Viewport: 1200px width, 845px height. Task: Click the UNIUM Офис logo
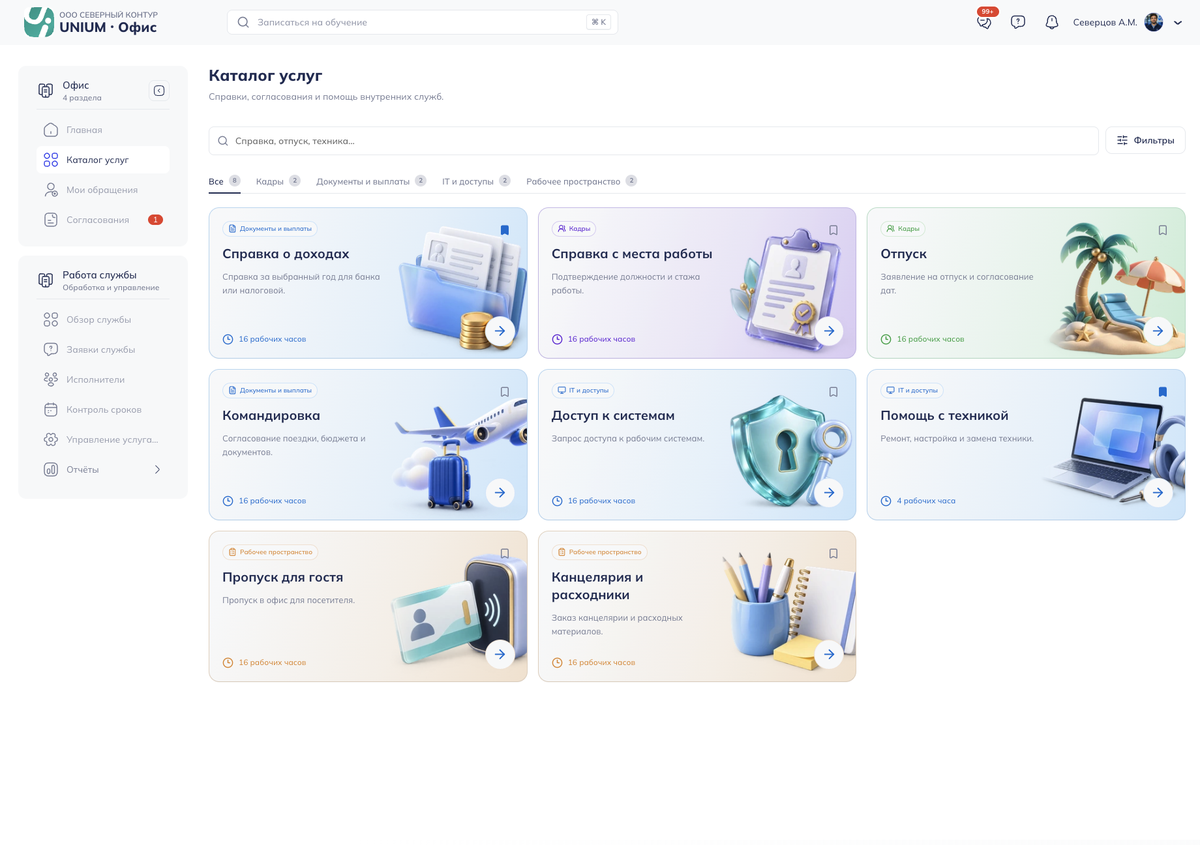91,22
